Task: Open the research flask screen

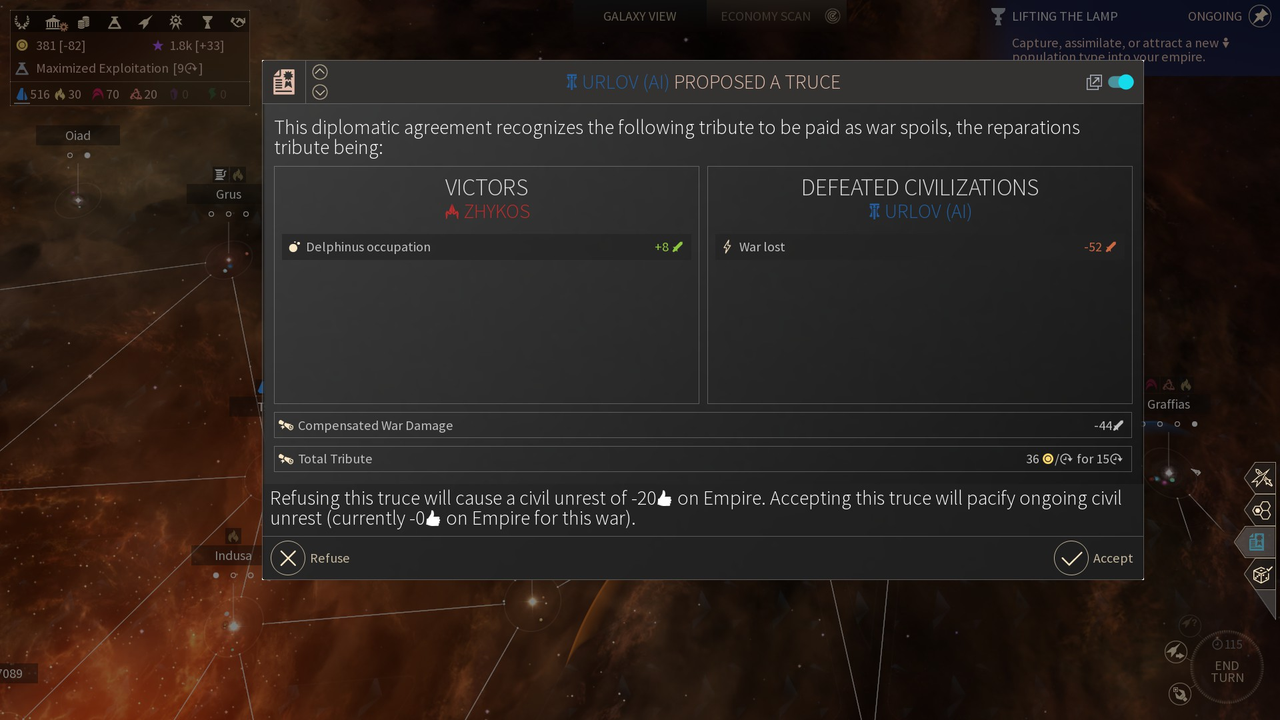Action: pyautogui.click(x=114, y=21)
